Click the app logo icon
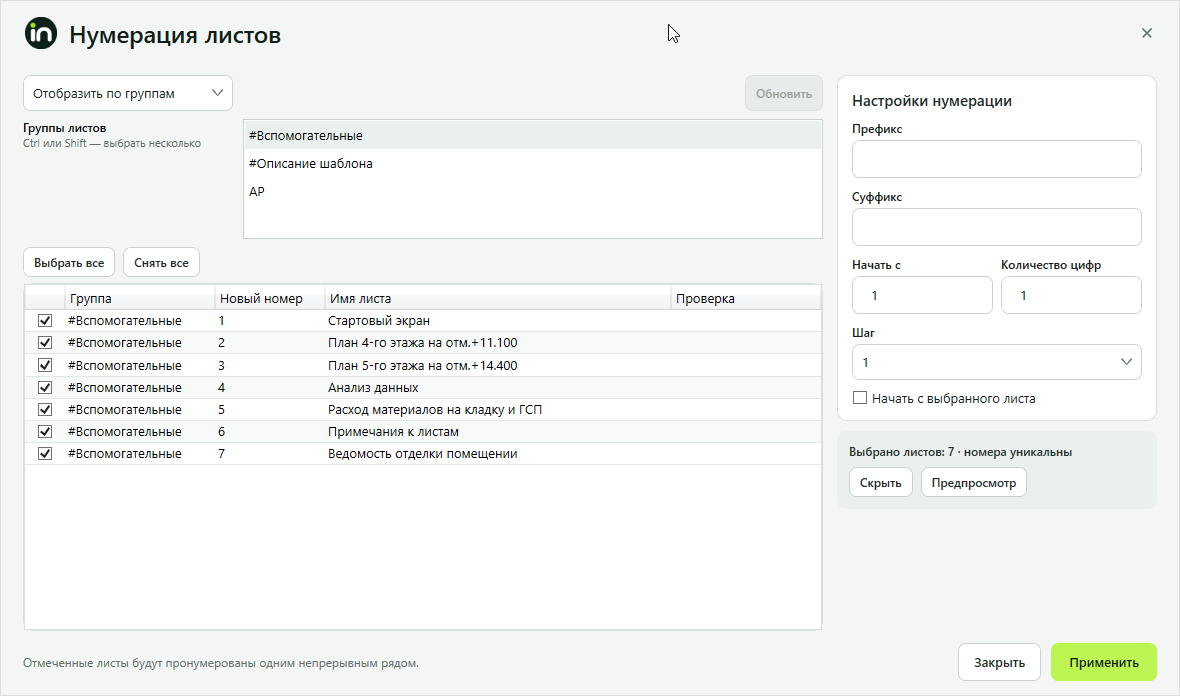Image resolution: width=1180 pixels, height=696 pixels. [41, 34]
